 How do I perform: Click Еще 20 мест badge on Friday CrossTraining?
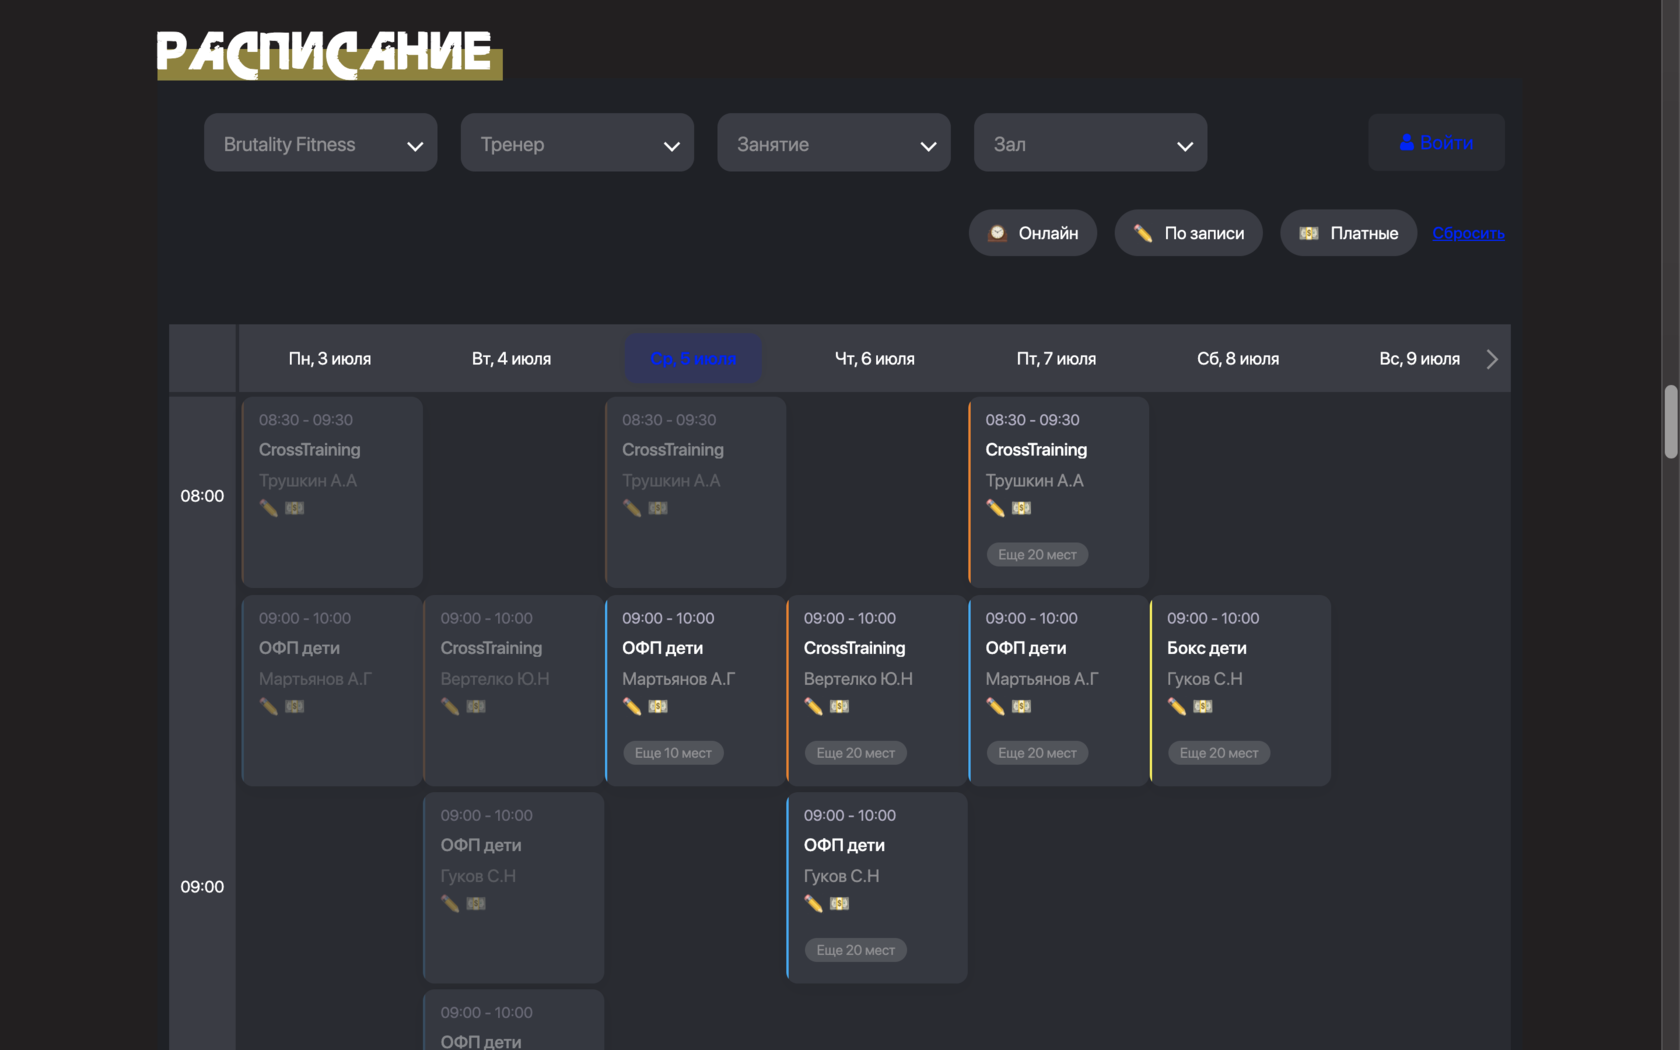point(1037,554)
